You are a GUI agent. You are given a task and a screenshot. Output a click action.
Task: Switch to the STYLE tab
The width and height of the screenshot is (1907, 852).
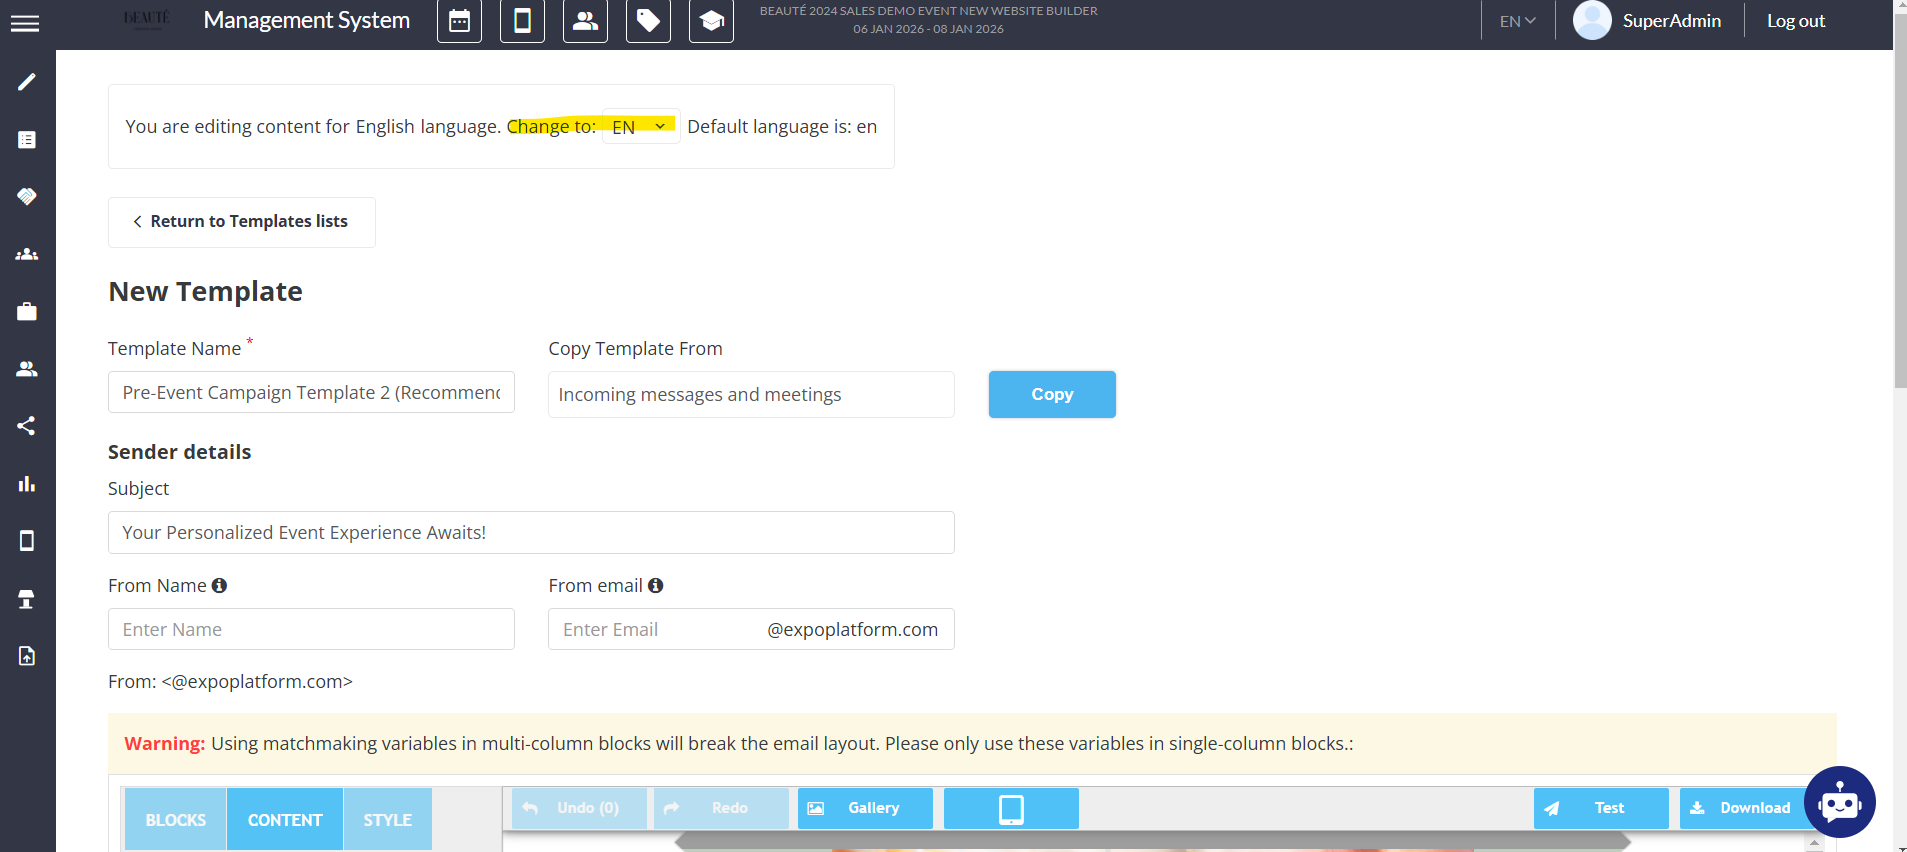(x=388, y=820)
